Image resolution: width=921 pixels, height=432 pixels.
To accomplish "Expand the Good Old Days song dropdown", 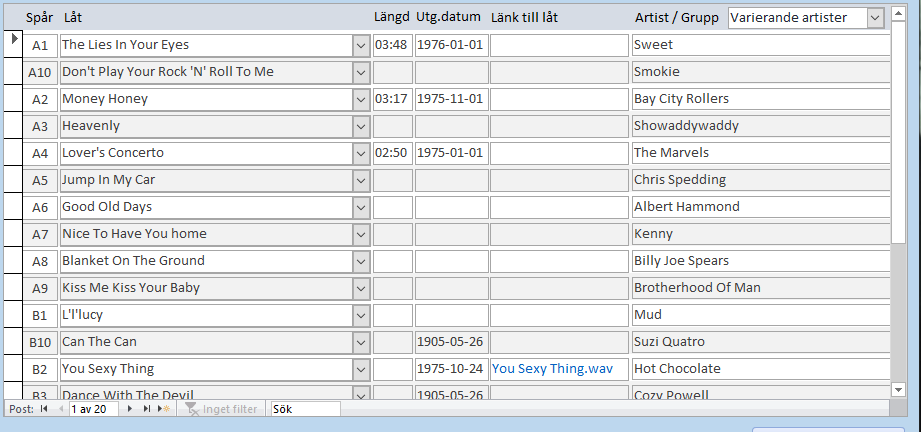I will [x=360, y=207].
